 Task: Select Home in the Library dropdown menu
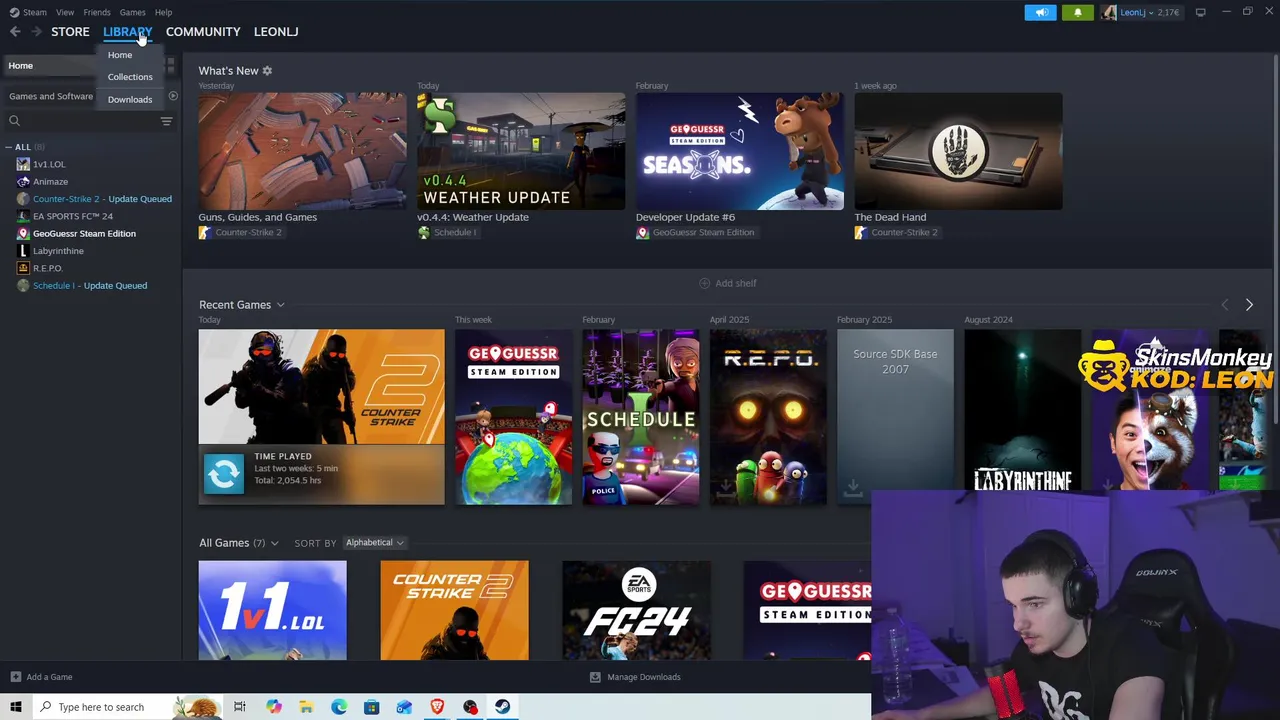click(120, 55)
